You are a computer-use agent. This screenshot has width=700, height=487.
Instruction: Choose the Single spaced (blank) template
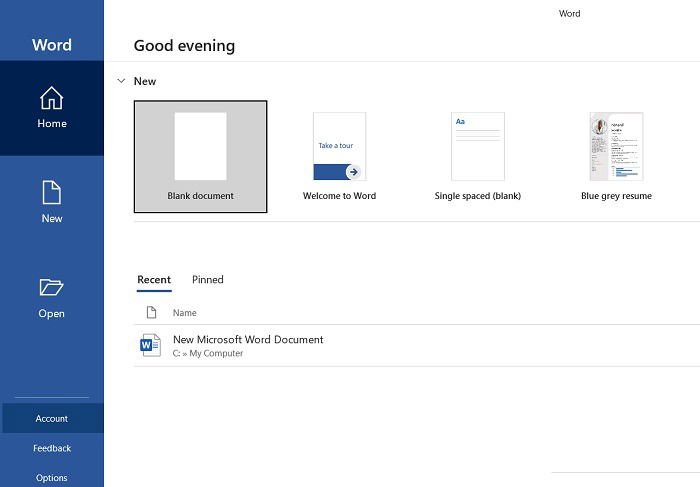(x=478, y=157)
